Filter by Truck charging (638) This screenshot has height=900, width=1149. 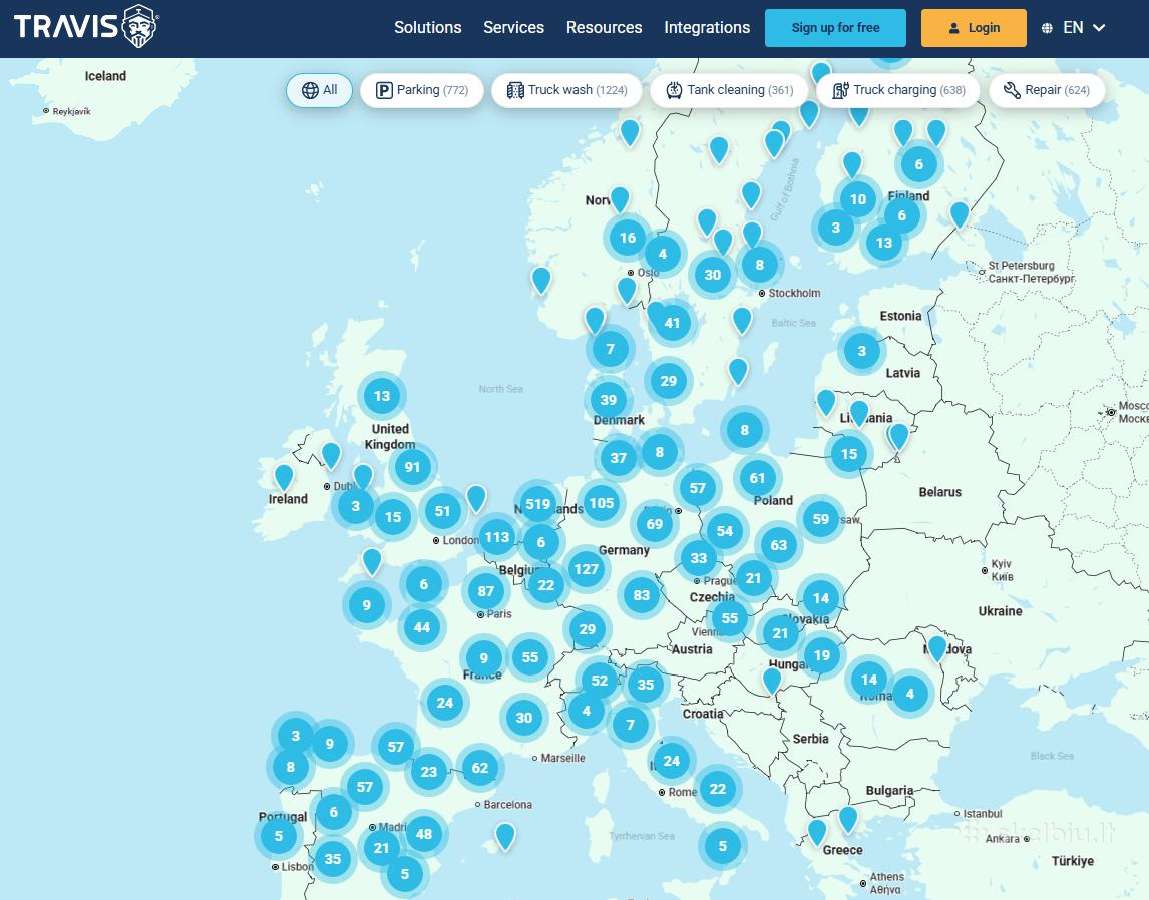click(x=898, y=90)
